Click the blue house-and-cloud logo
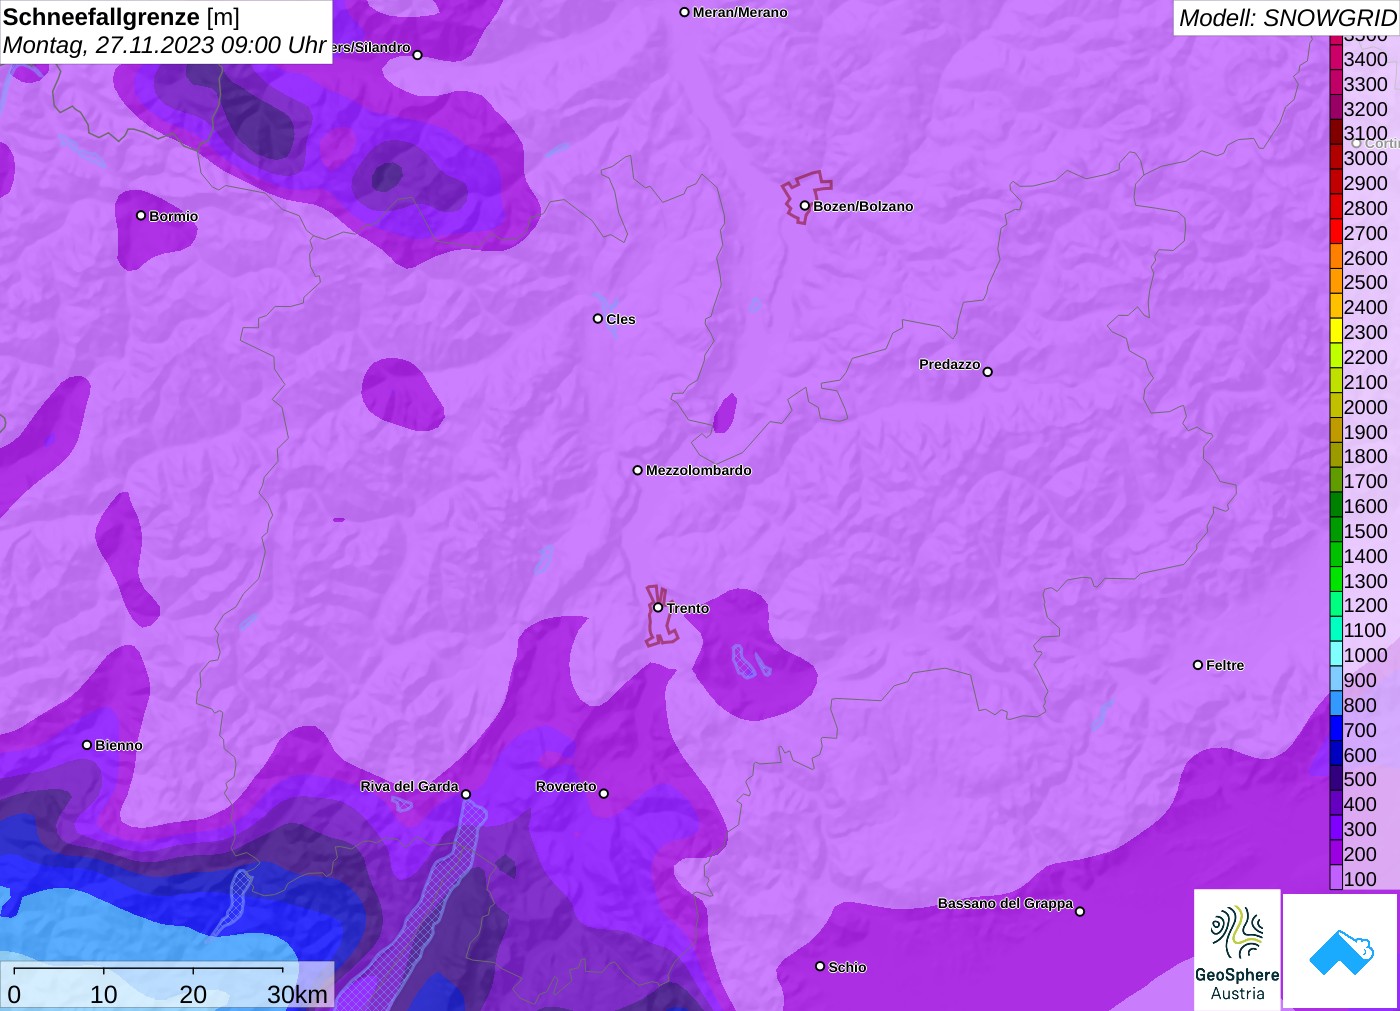The height and width of the screenshot is (1011, 1400). tap(1340, 951)
